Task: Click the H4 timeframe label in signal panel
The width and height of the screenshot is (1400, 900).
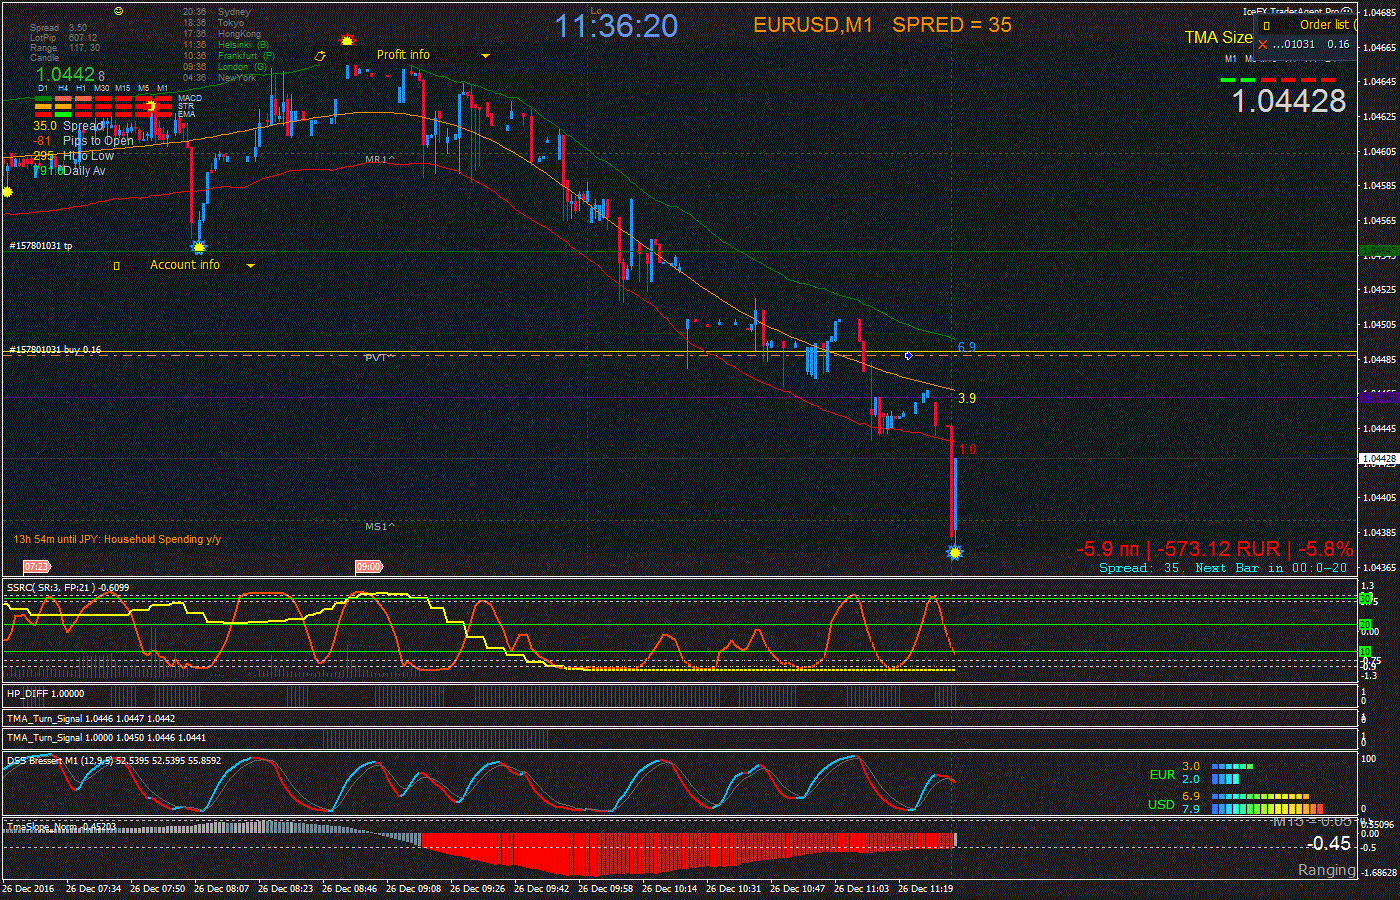Action: pos(63,88)
